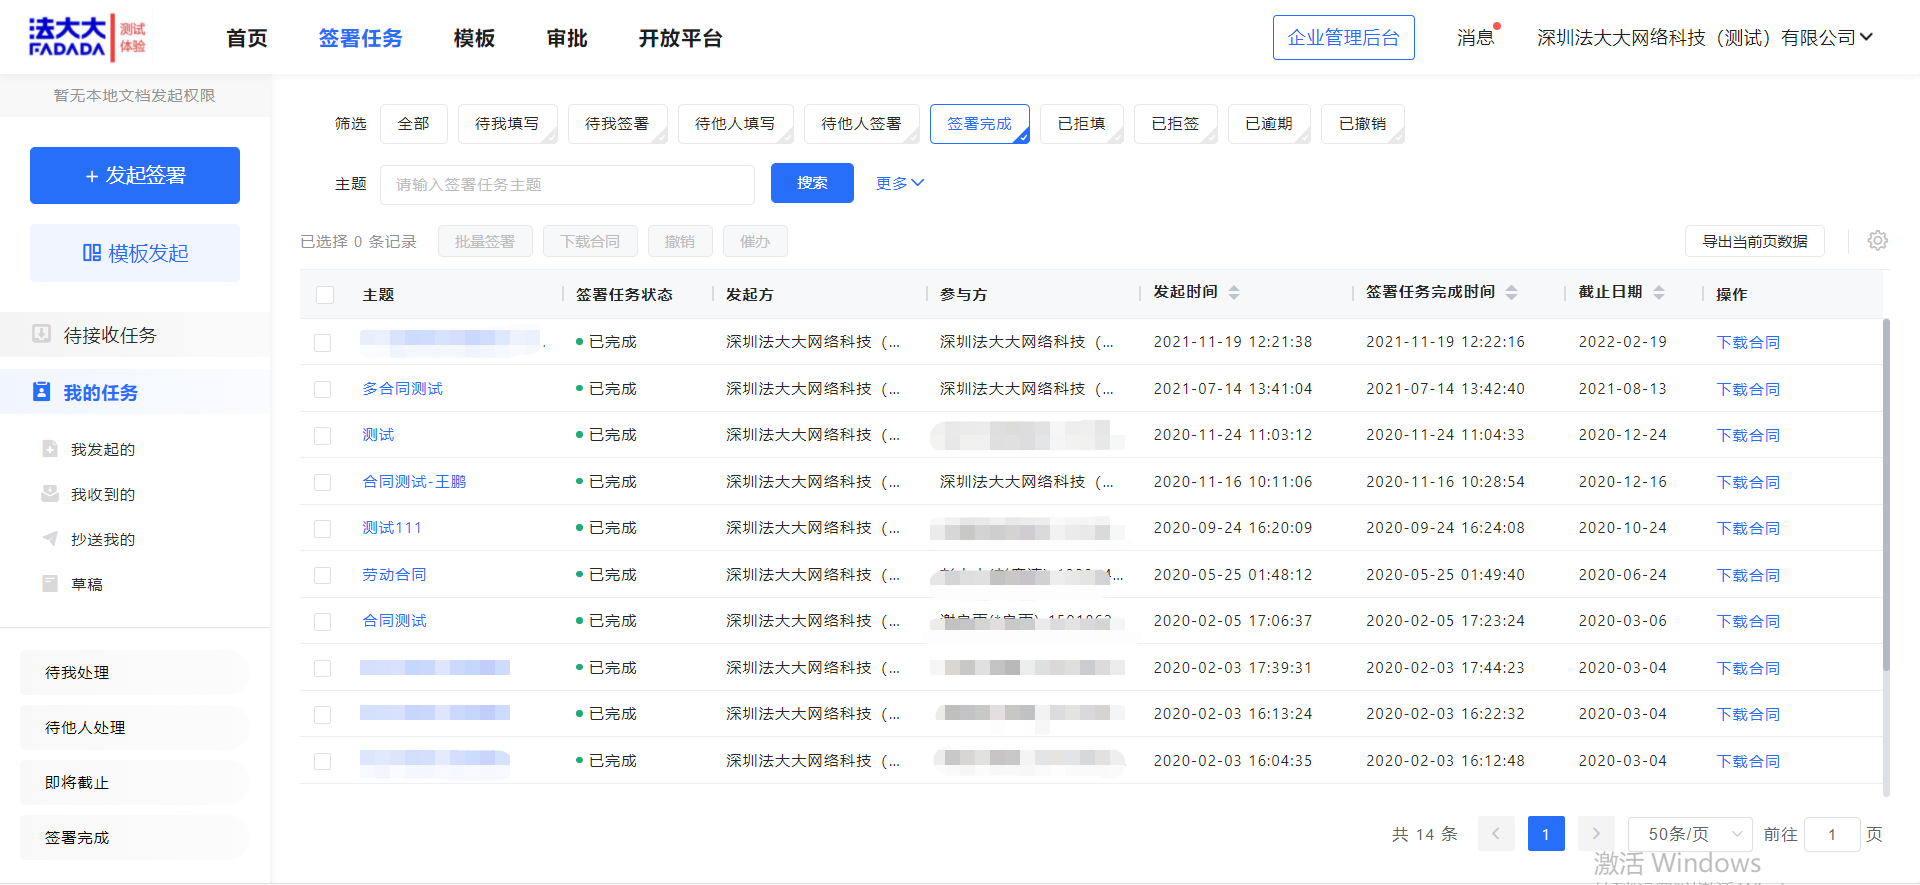The width and height of the screenshot is (1920, 885).
Task: Toggle the select-all header checkbox
Action: (325, 295)
